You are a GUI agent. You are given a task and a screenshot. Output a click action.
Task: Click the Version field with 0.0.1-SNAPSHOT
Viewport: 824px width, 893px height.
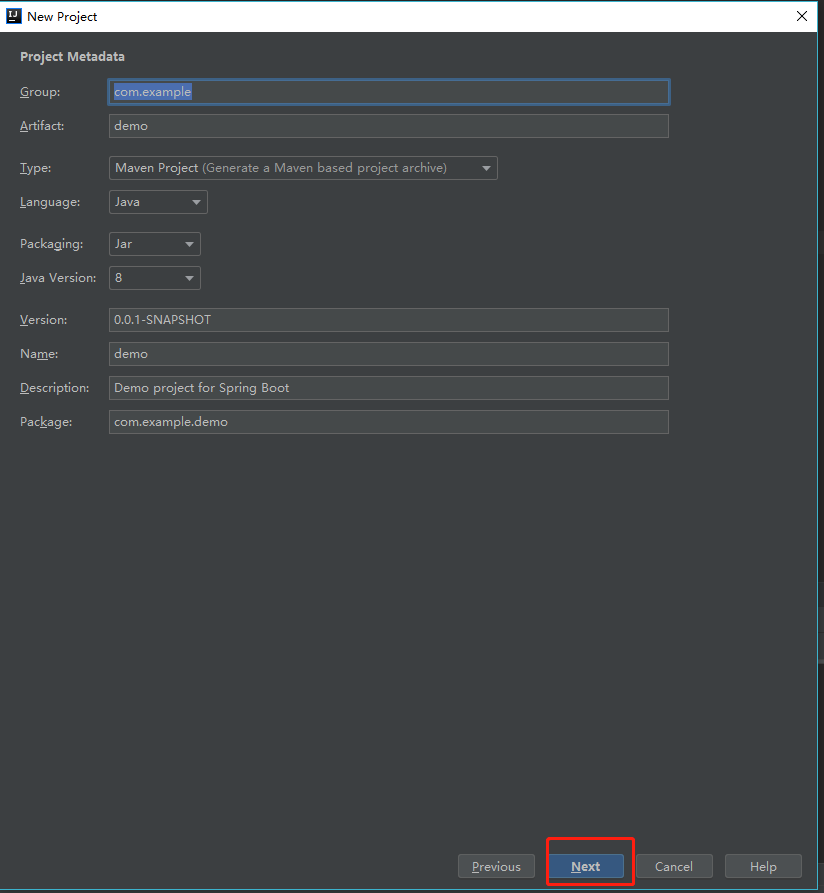[389, 320]
